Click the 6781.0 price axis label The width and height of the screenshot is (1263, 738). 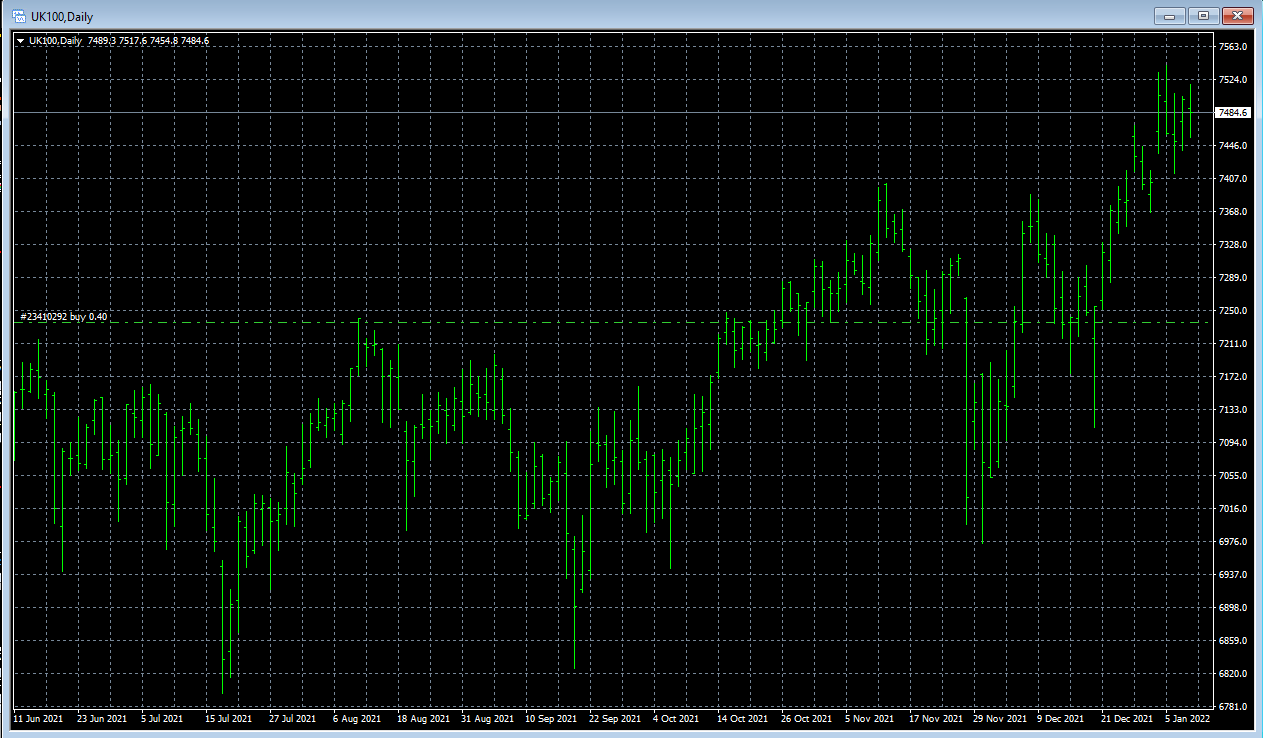tap(1233, 707)
